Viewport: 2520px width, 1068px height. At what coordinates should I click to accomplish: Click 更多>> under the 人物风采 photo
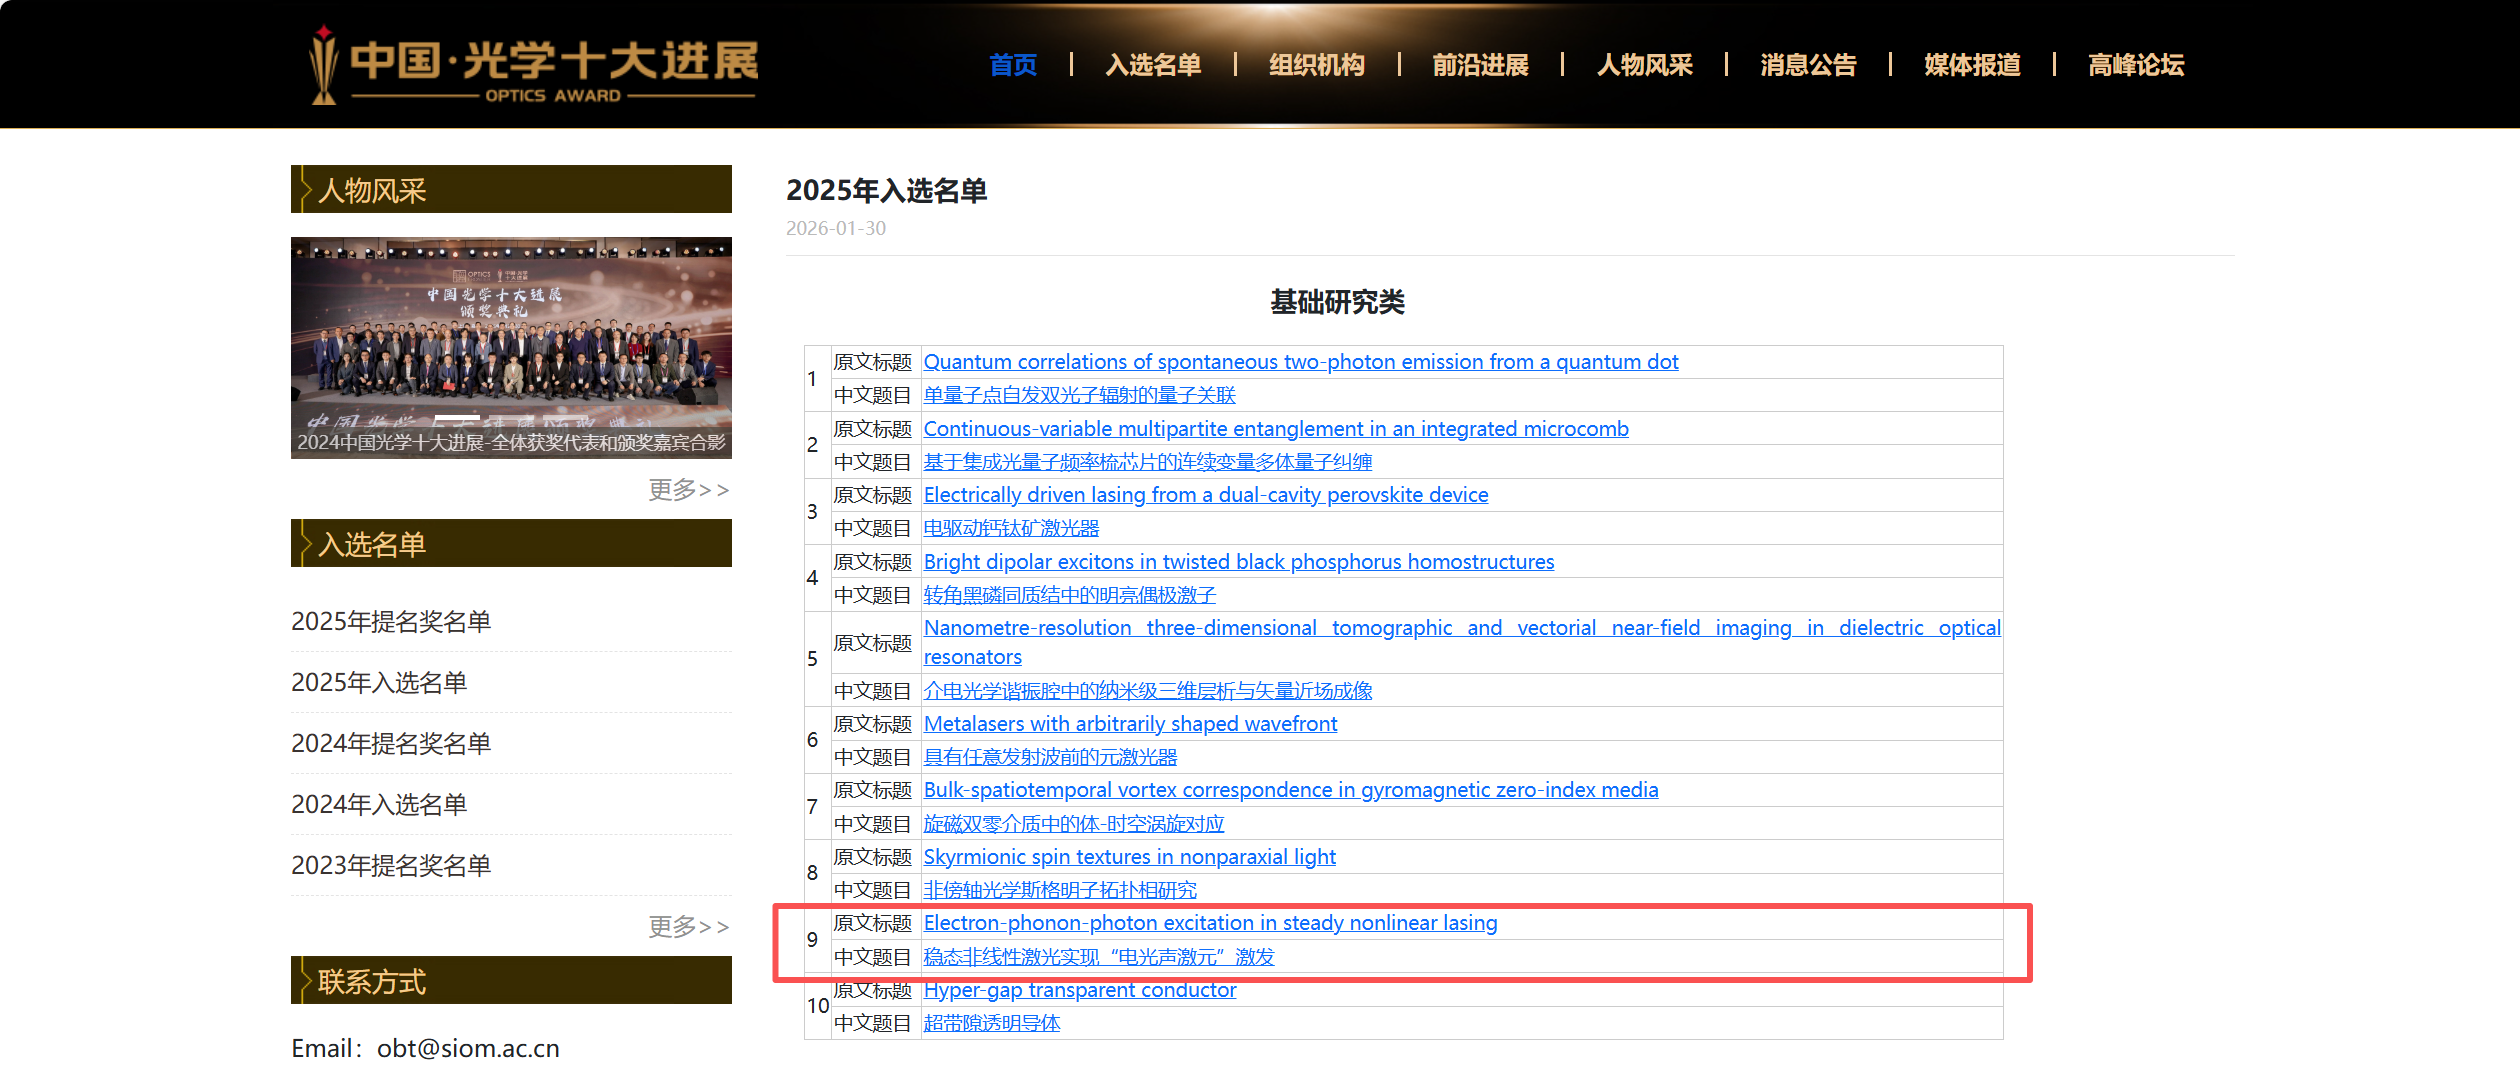tap(688, 490)
